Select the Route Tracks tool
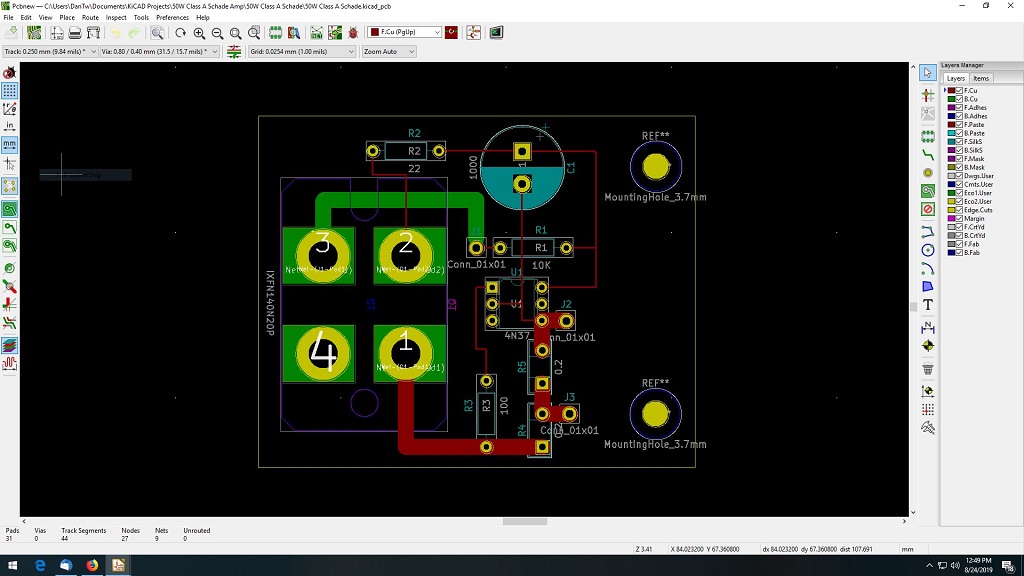This screenshot has width=1024, height=576. click(x=928, y=155)
